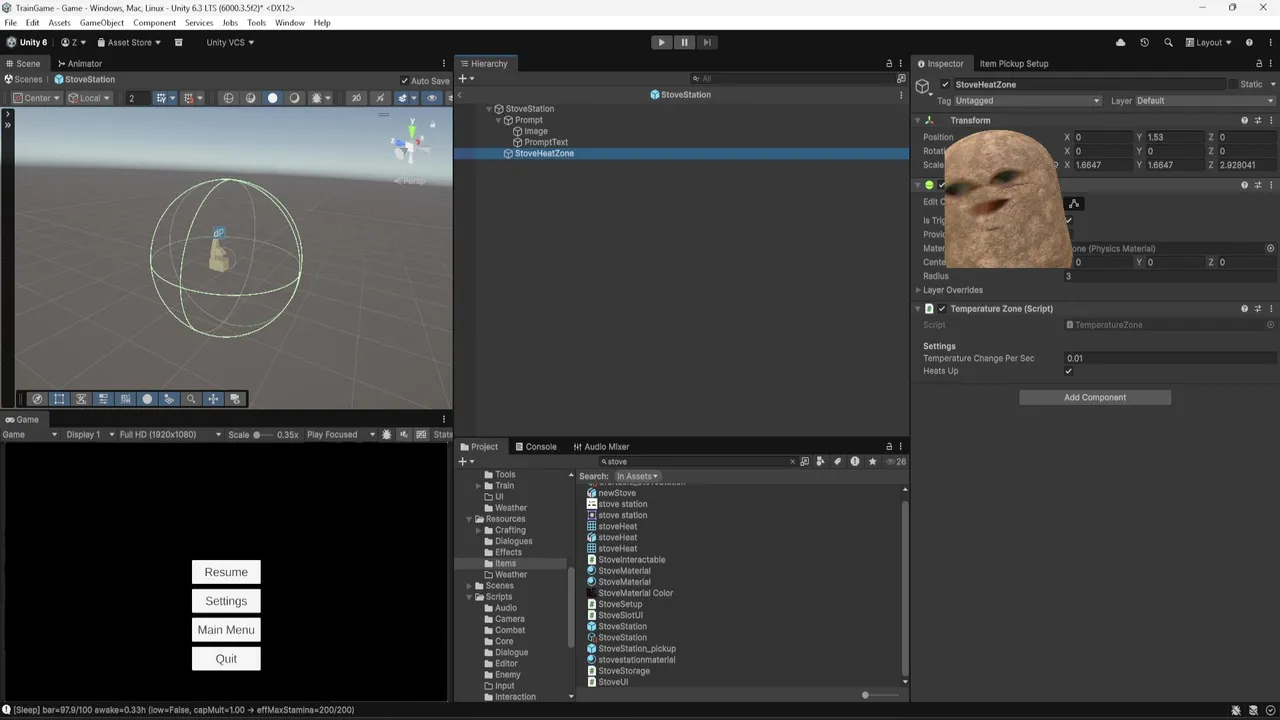This screenshot has width=1280, height=720.
Task: Toggle the Static checkbox
Action: 1233,85
